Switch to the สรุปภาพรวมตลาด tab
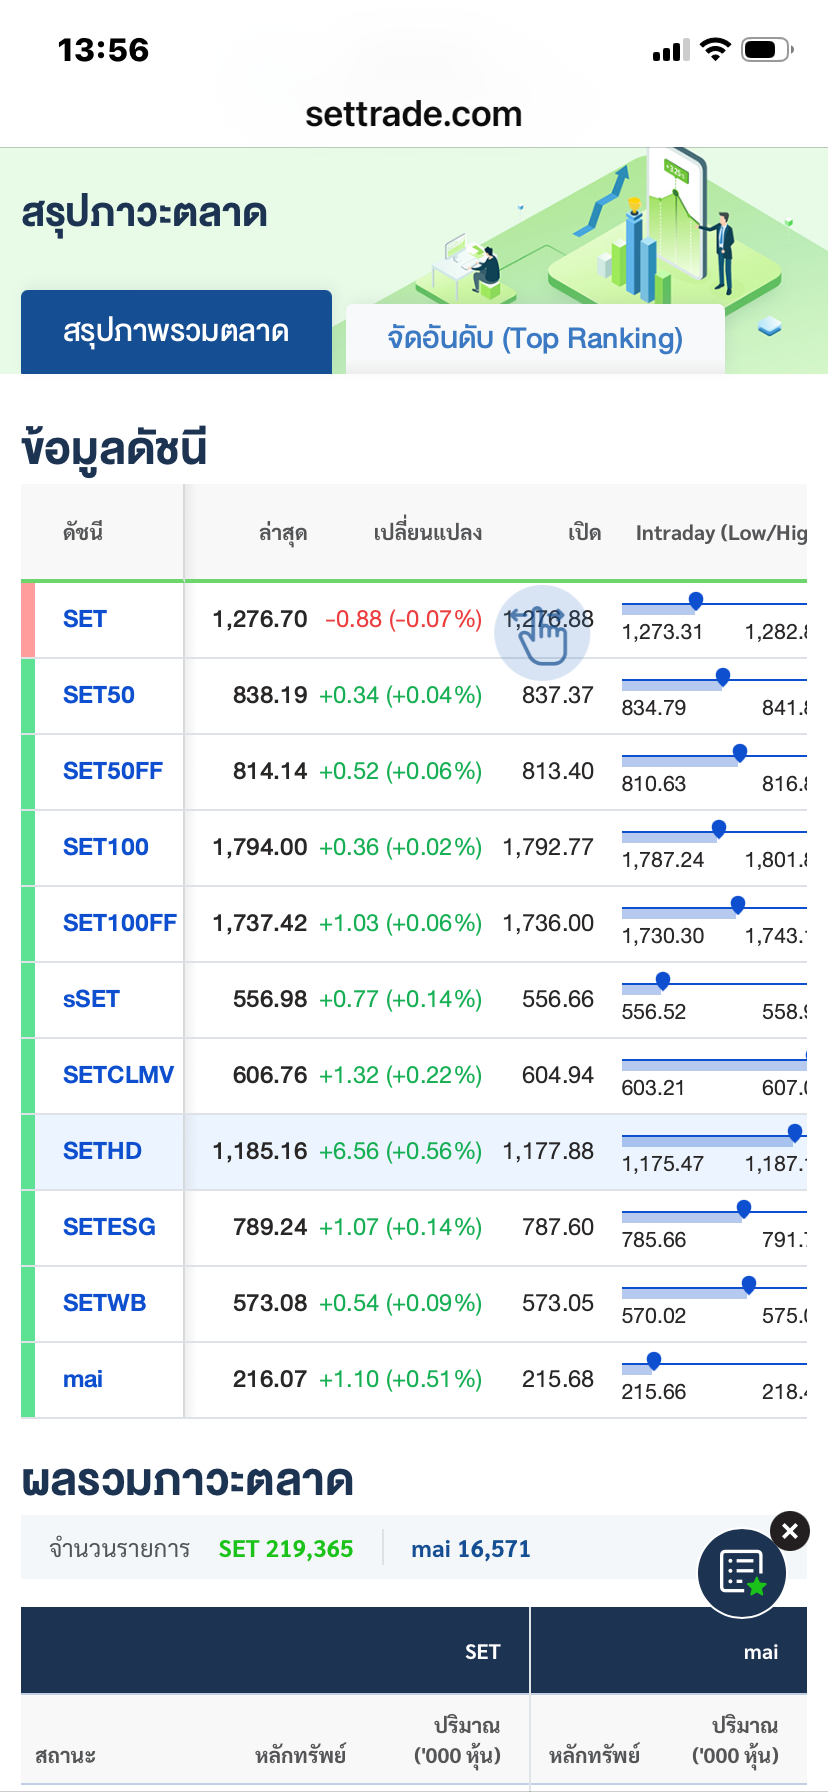Viewport: 828px width, 1792px height. [176, 332]
